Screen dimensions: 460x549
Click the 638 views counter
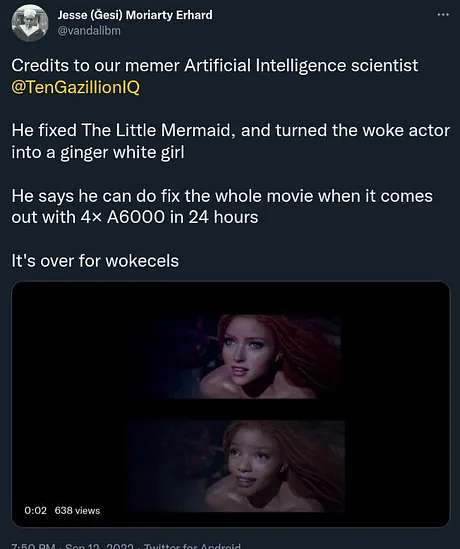click(x=77, y=510)
